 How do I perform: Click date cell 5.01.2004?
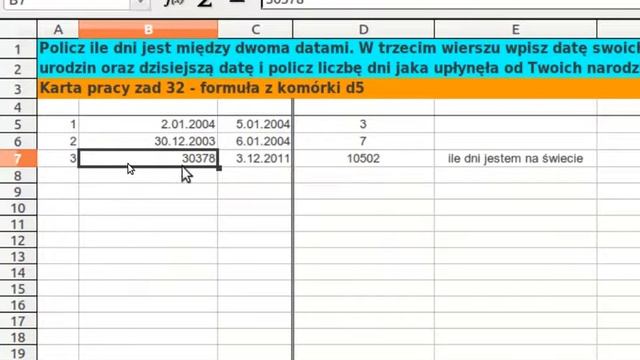tap(256, 124)
